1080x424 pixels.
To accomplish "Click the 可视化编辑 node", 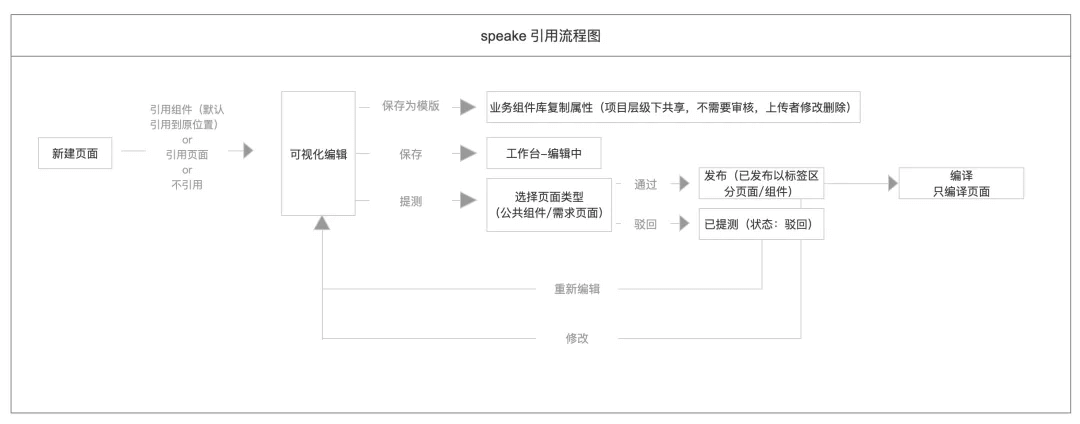I will point(318,153).
